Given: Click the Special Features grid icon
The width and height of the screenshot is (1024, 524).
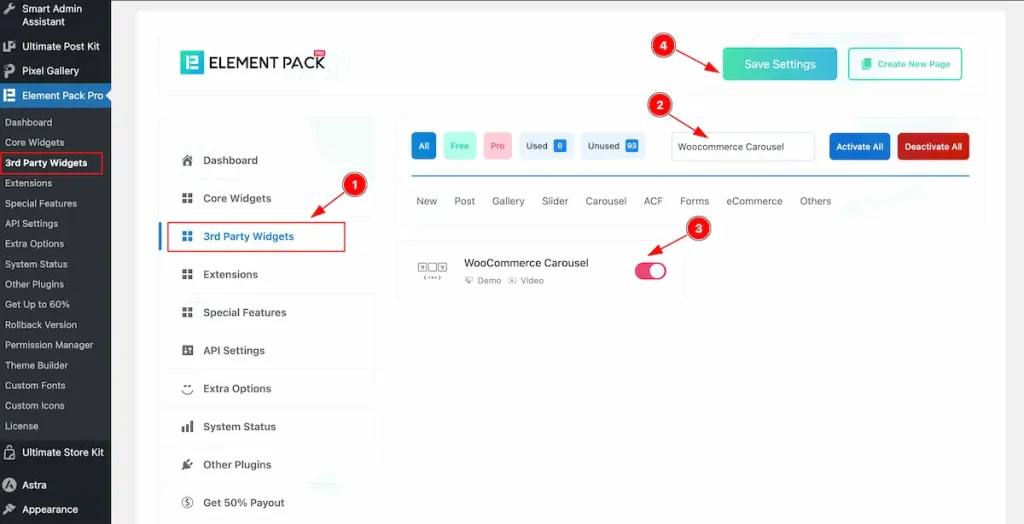Looking at the screenshot, I should point(187,312).
